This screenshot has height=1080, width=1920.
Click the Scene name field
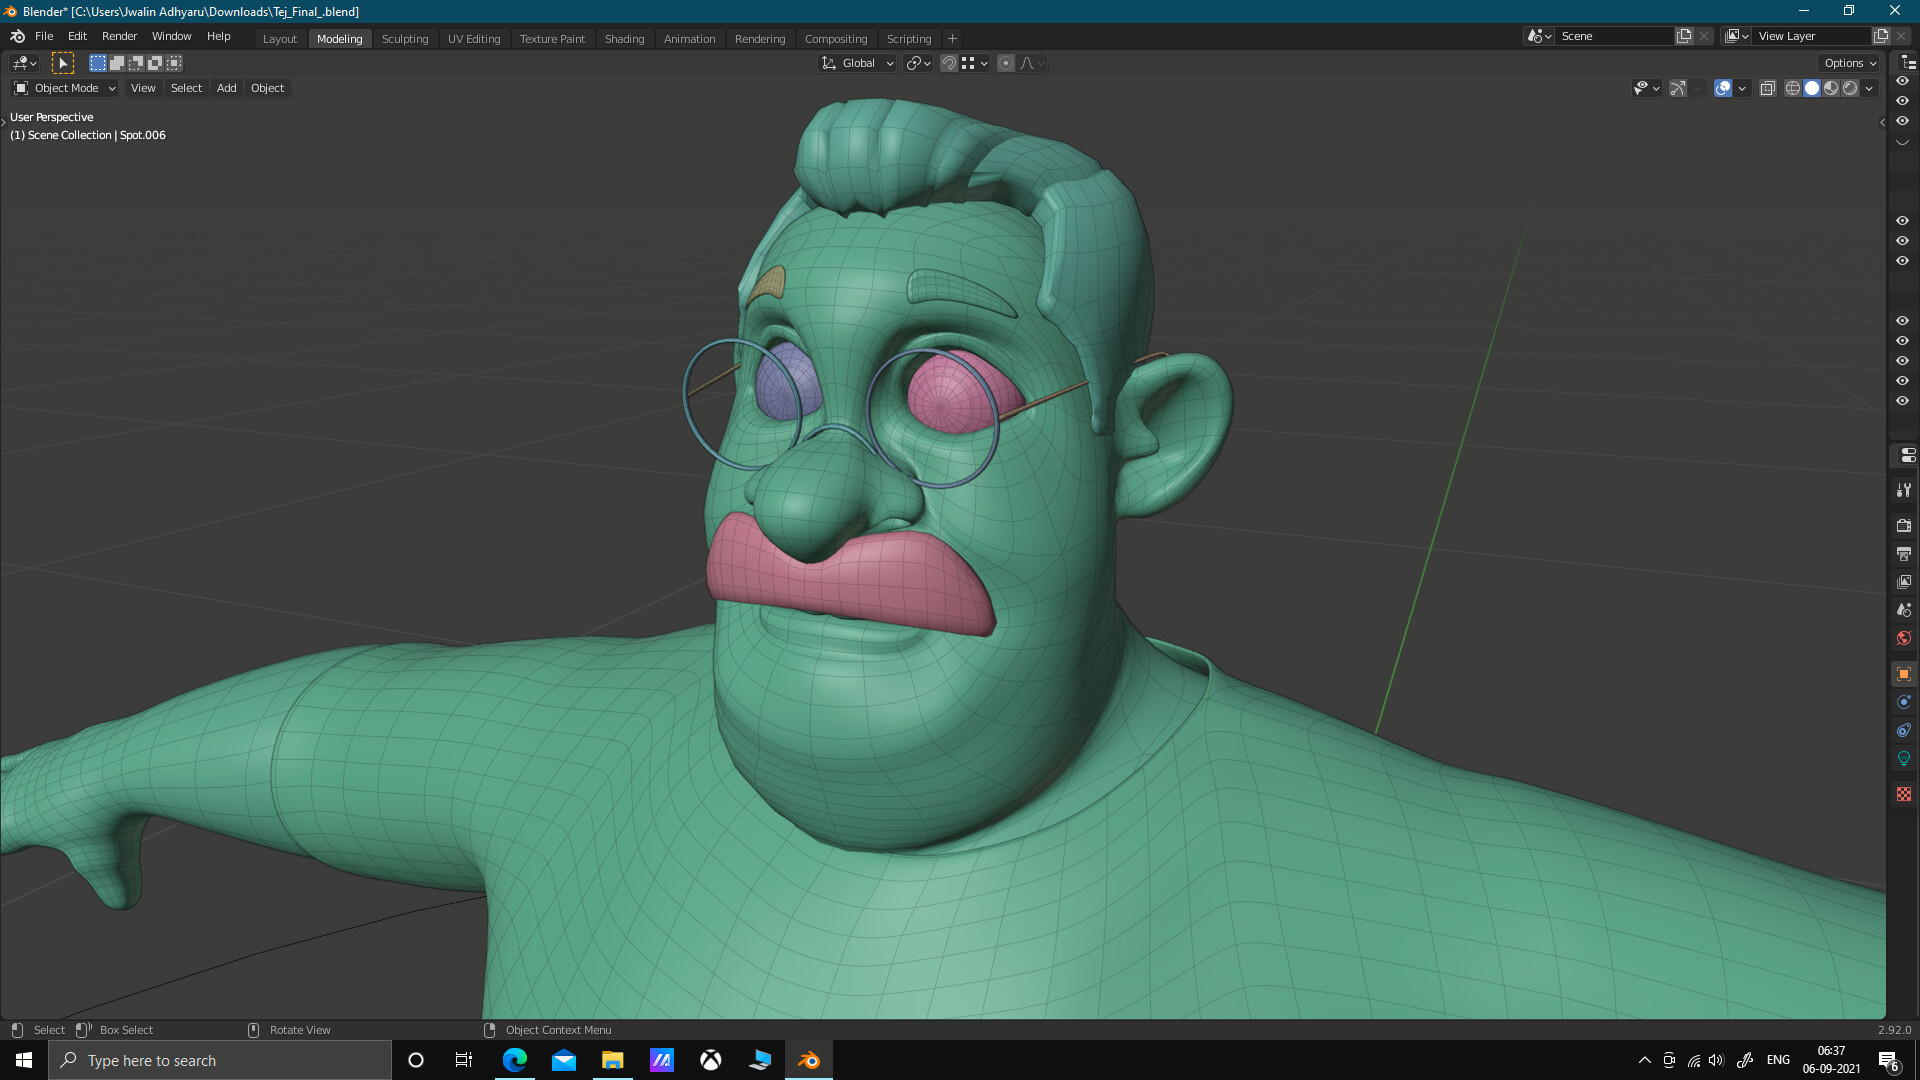coord(1614,36)
